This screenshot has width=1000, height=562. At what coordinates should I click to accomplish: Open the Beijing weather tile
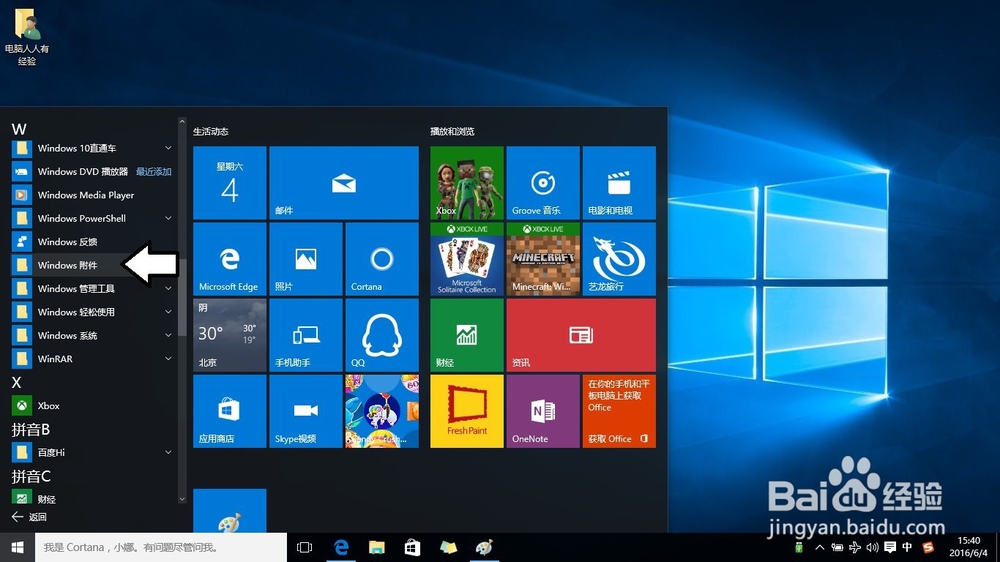click(x=230, y=335)
